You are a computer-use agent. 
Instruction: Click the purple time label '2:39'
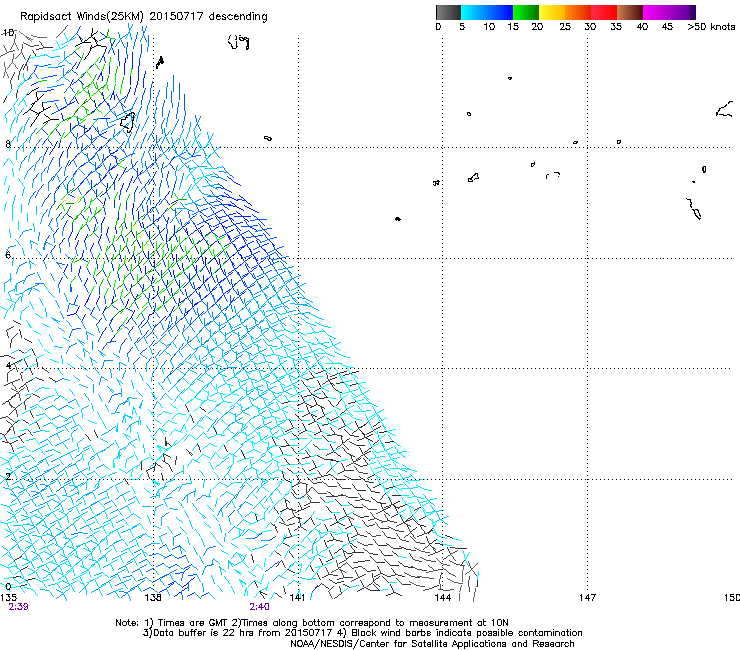coord(18,607)
